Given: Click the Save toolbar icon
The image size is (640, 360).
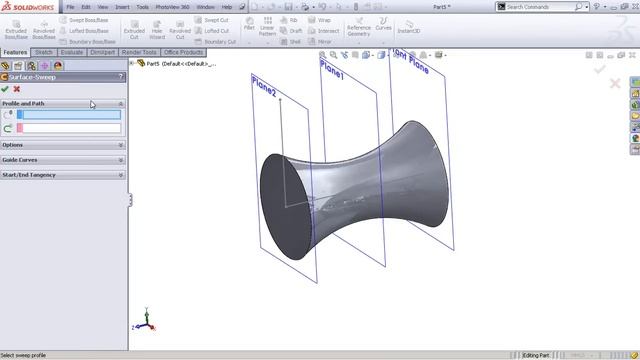Looking at the screenshot, I should tap(288, 7).
